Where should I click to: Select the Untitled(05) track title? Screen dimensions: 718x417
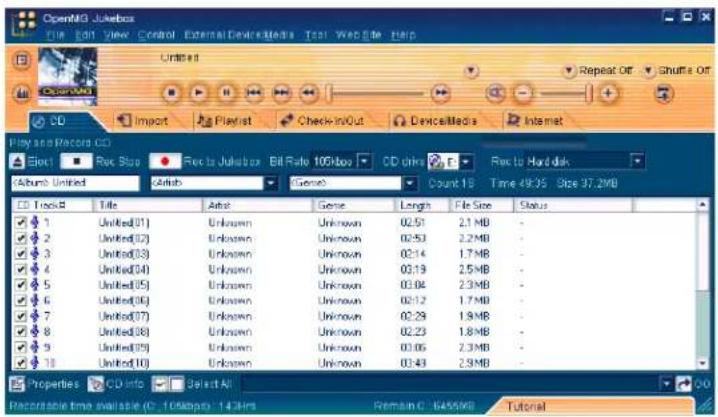coord(124,285)
